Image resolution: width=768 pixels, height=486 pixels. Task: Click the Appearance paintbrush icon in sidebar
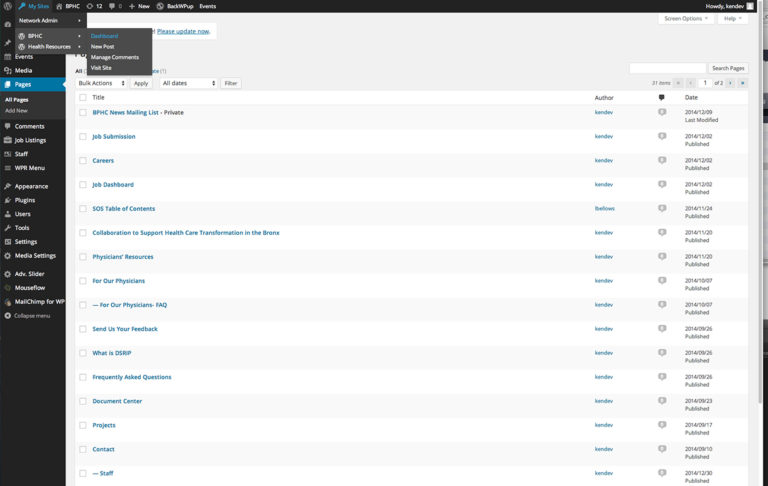pos(8,186)
